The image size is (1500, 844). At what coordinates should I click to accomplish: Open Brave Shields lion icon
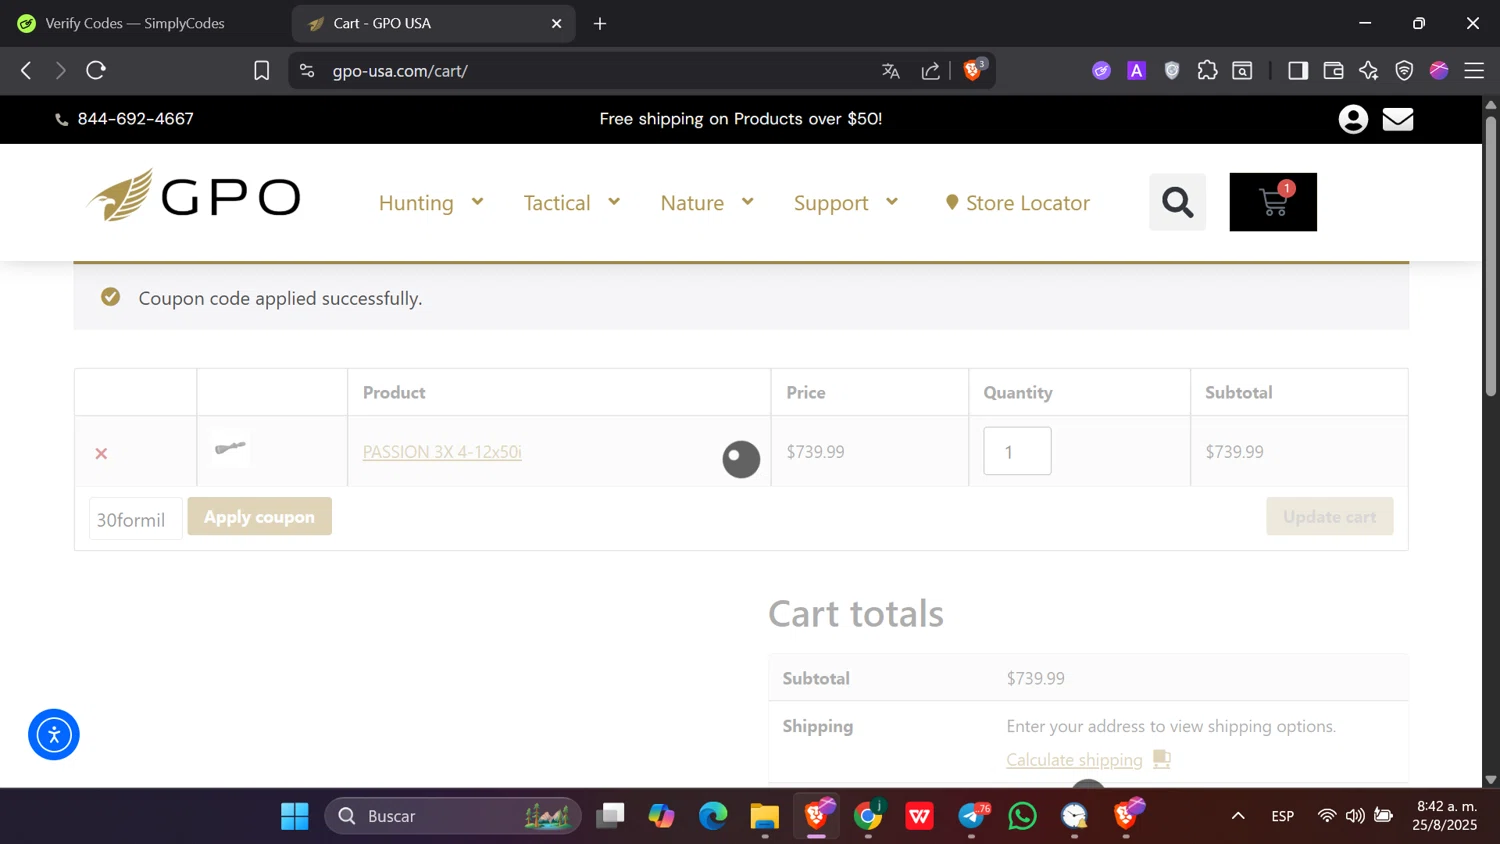[x=972, y=70]
